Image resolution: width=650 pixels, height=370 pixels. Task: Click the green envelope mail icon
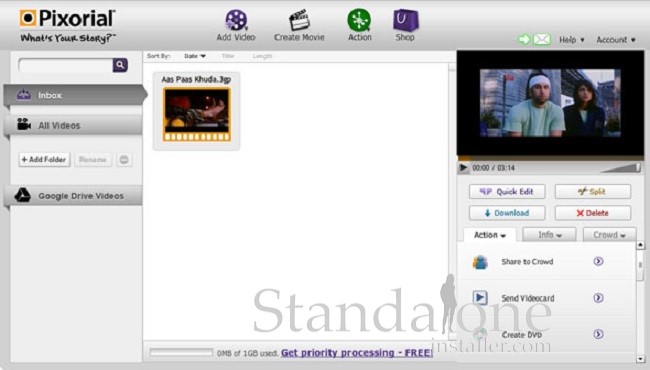tap(542, 40)
